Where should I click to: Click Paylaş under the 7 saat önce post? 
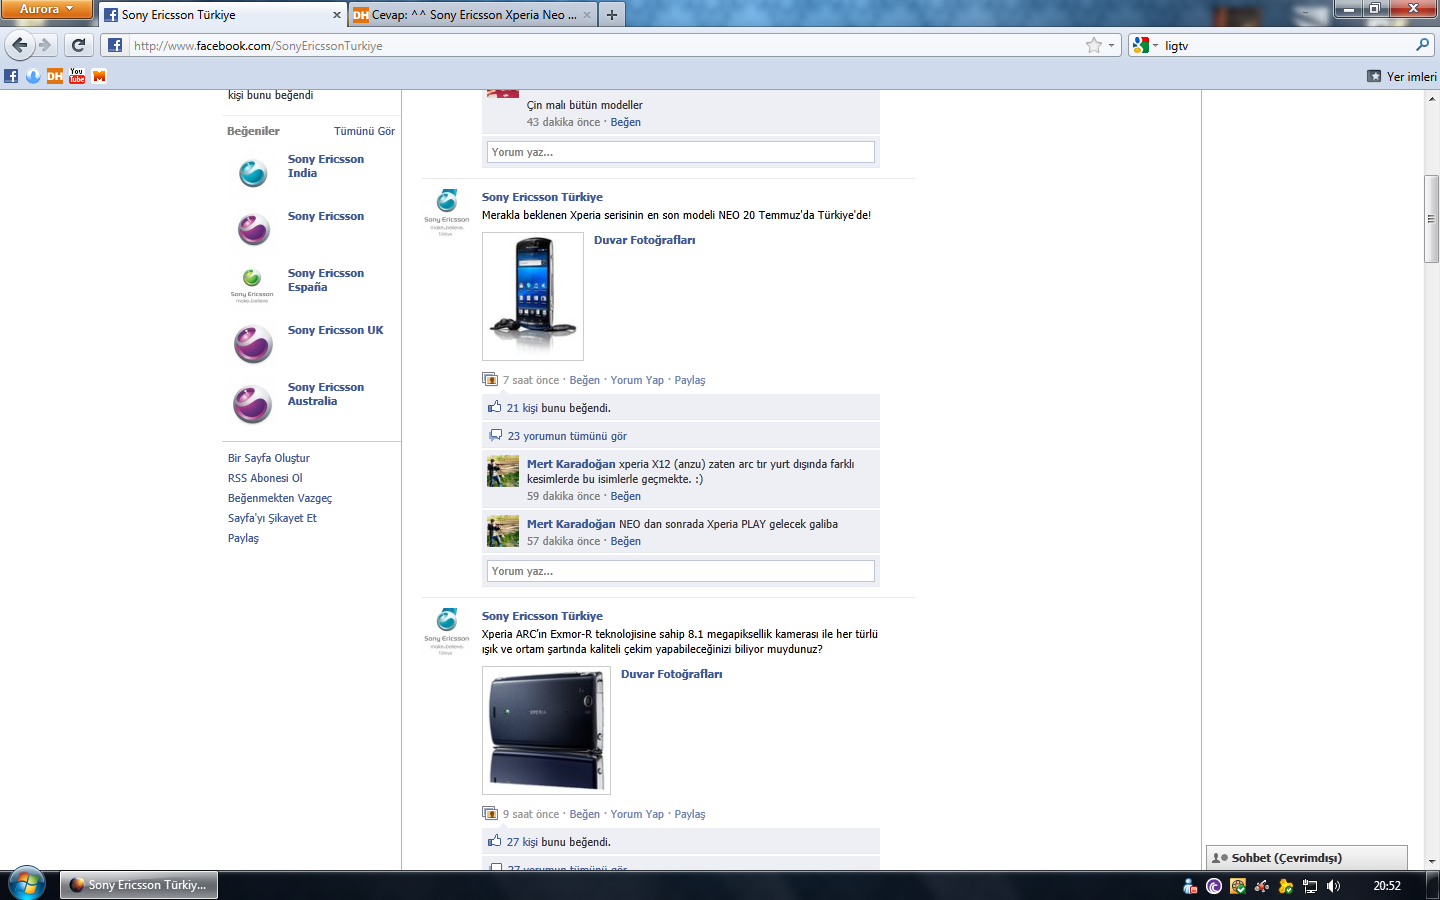point(690,380)
